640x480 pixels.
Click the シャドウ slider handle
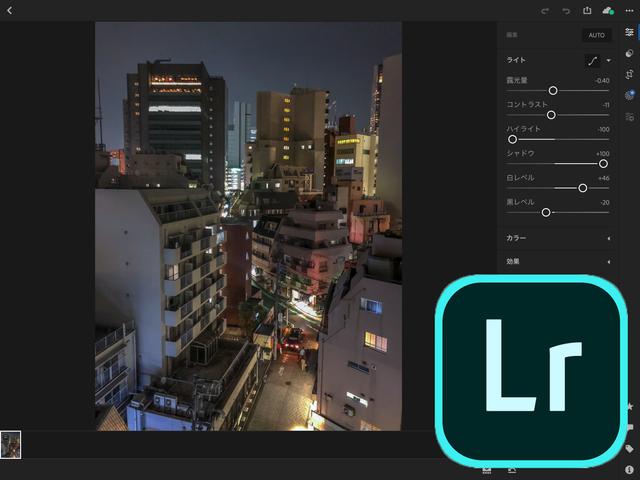[x=603, y=164]
